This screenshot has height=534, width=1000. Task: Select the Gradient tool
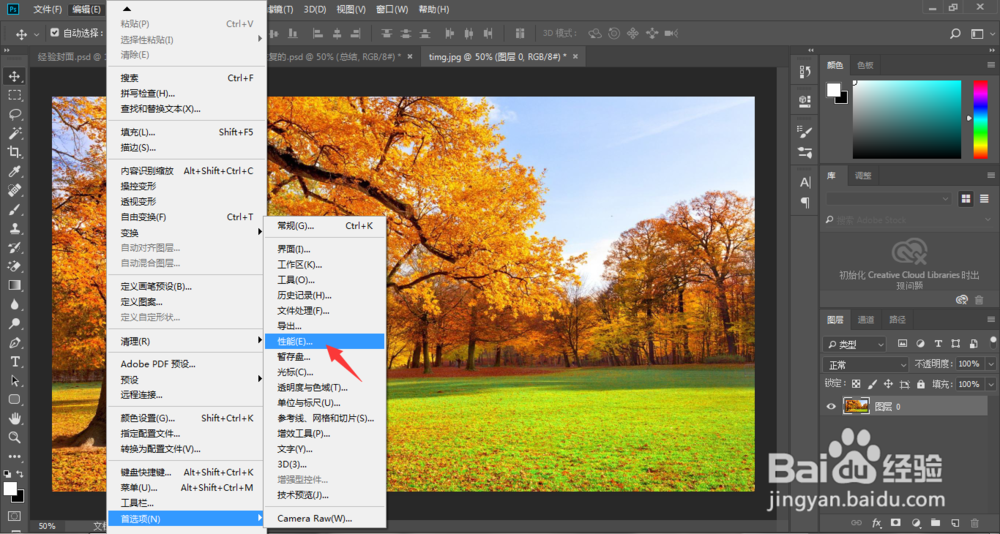[15, 285]
